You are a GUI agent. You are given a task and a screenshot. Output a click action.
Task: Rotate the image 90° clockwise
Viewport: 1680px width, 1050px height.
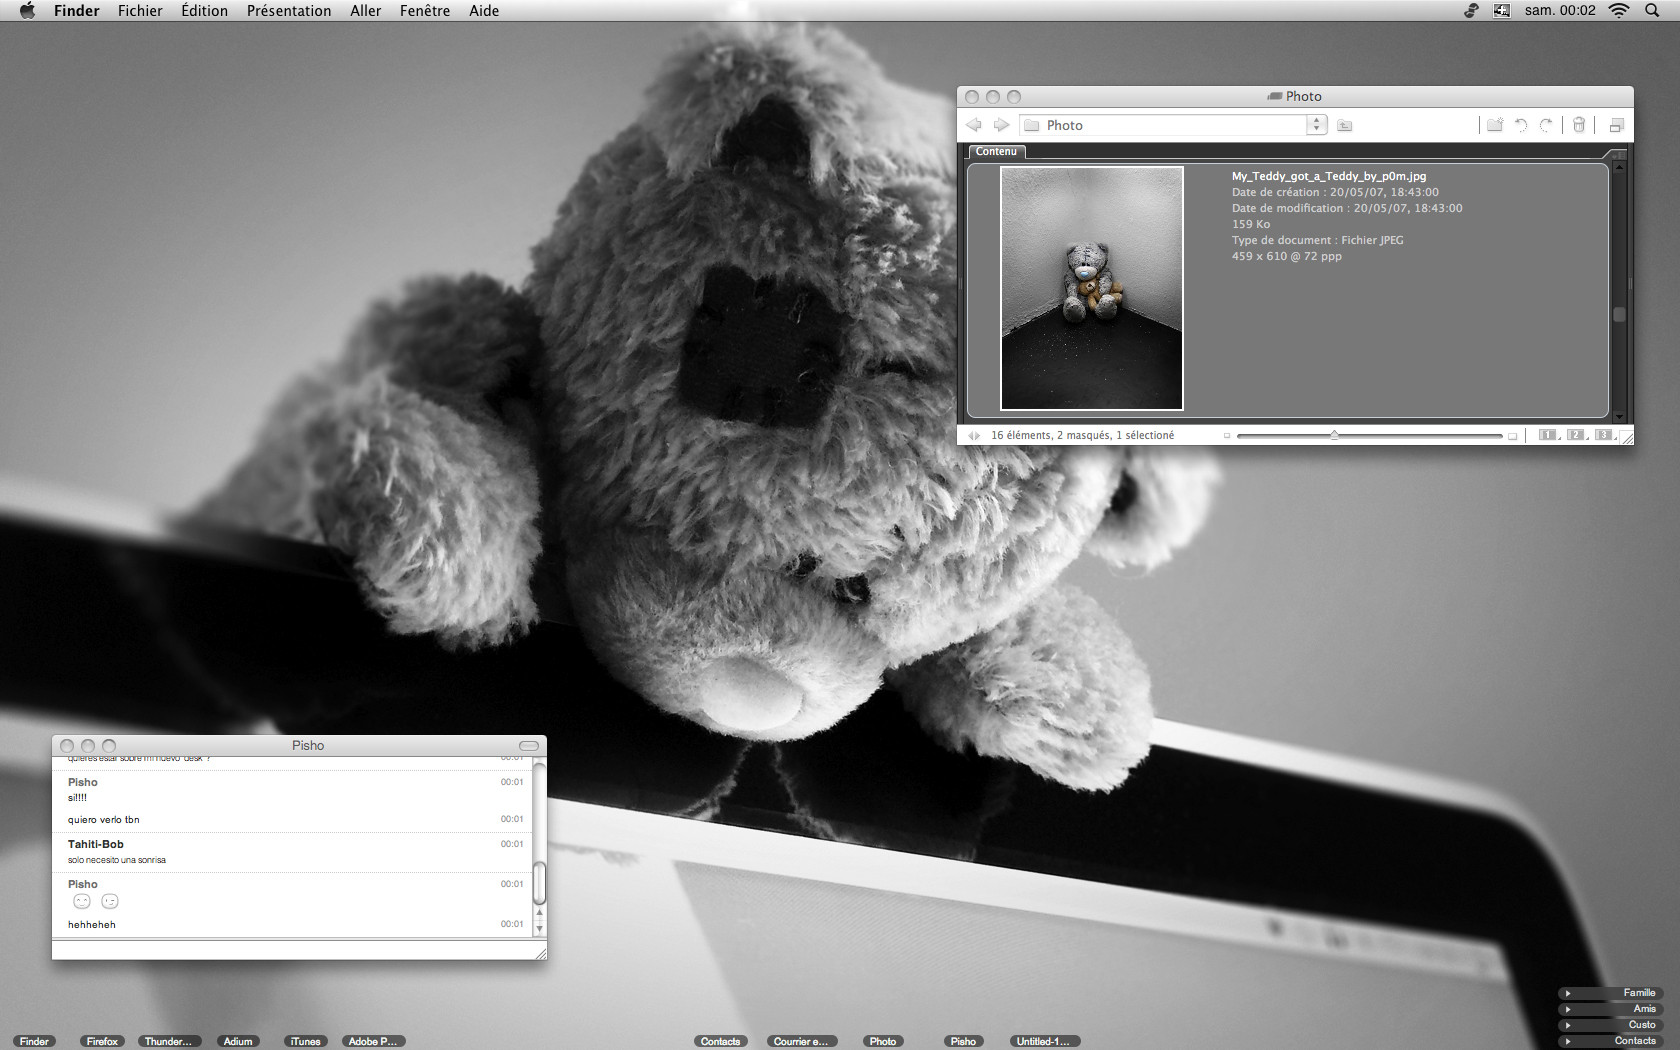point(1546,125)
